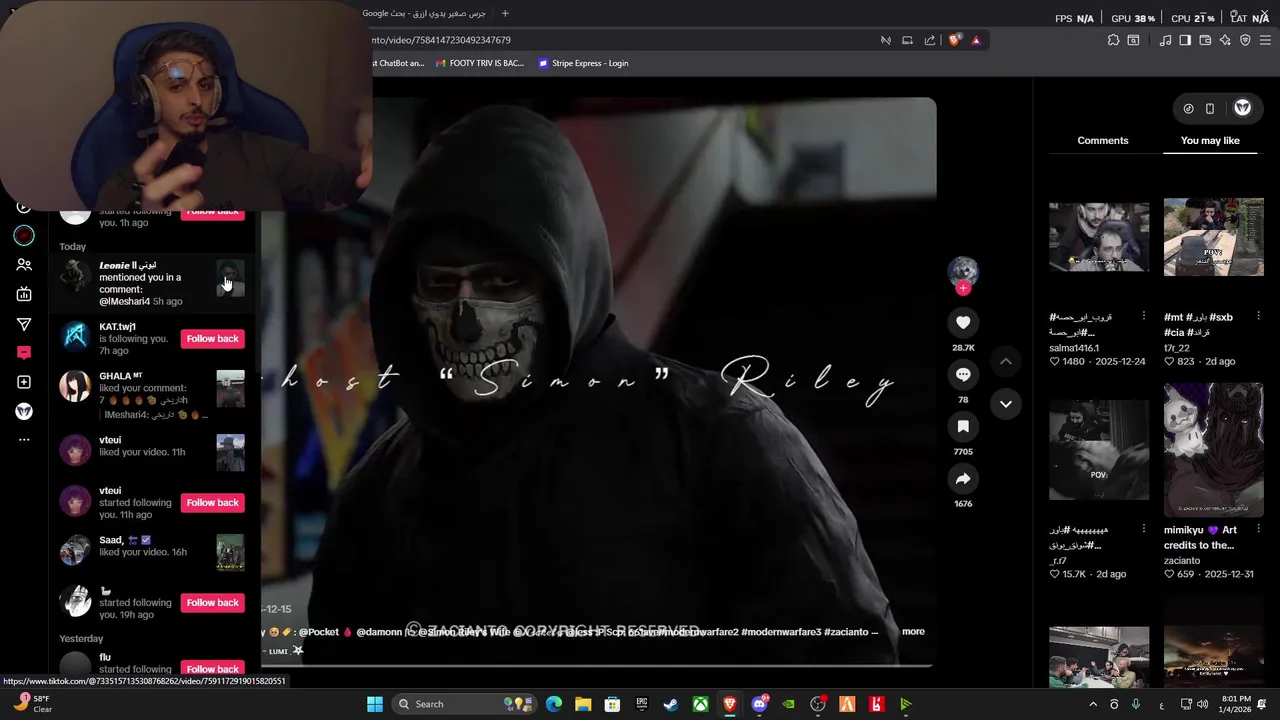
Task: Share the video using arrow icon
Action: coord(963,479)
